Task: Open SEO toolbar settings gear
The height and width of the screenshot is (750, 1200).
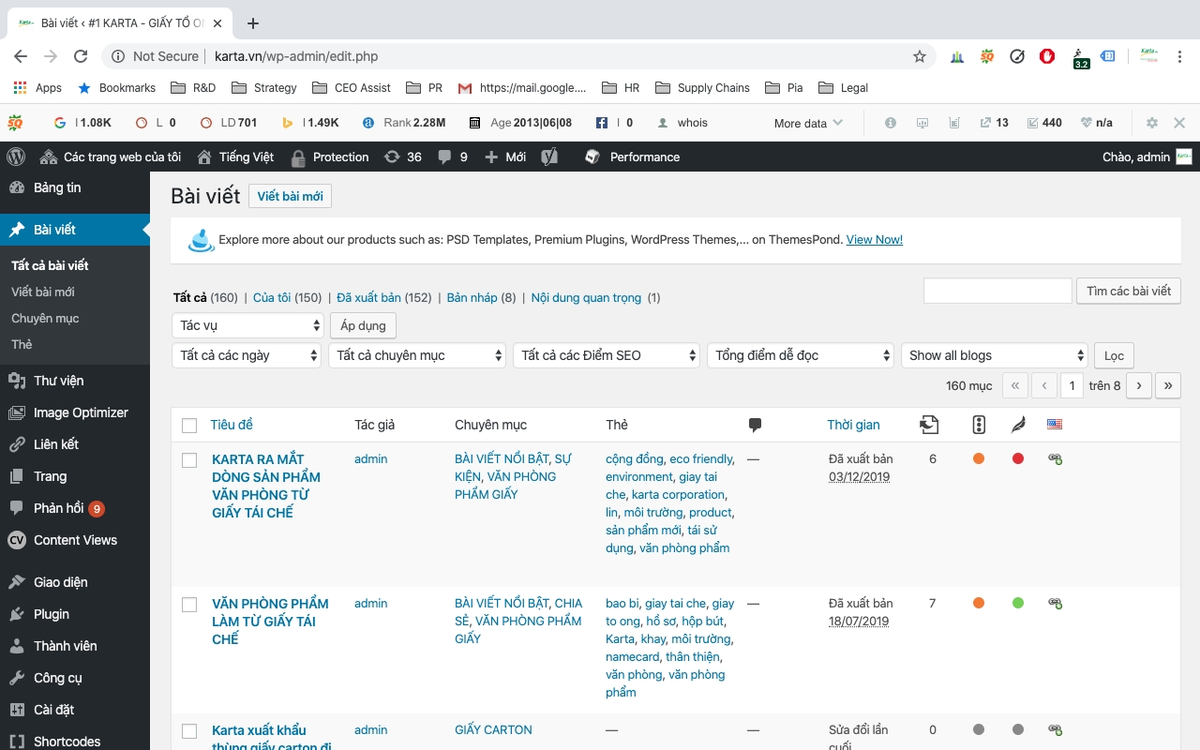Action: tap(1152, 123)
